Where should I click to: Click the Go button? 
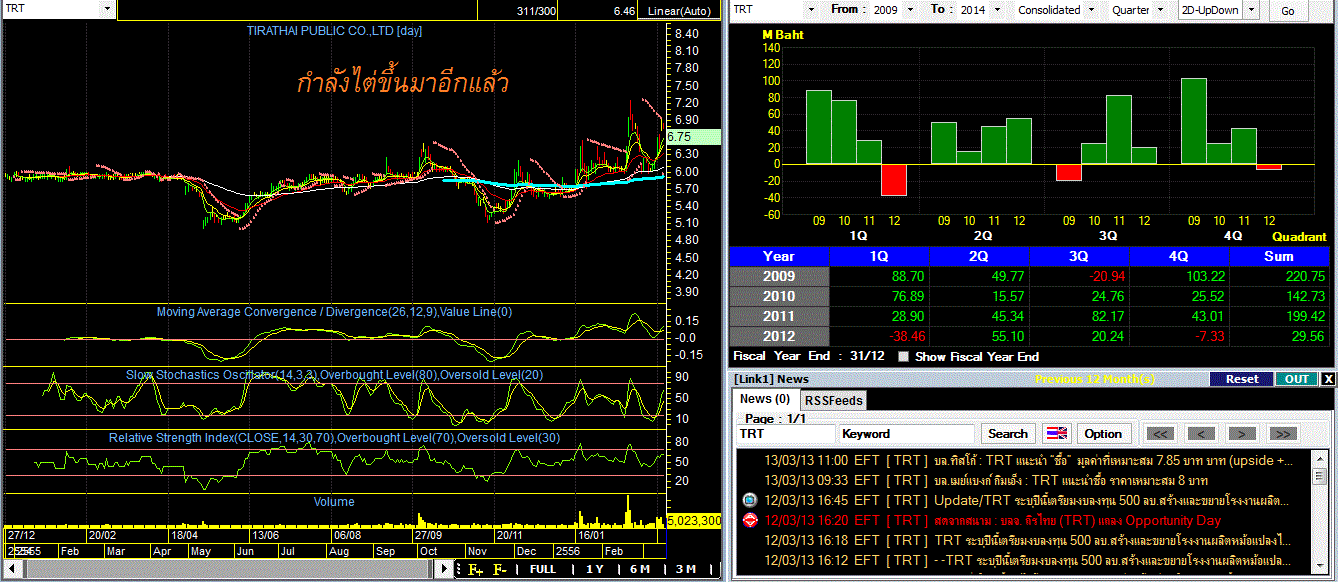pos(1287,11)
